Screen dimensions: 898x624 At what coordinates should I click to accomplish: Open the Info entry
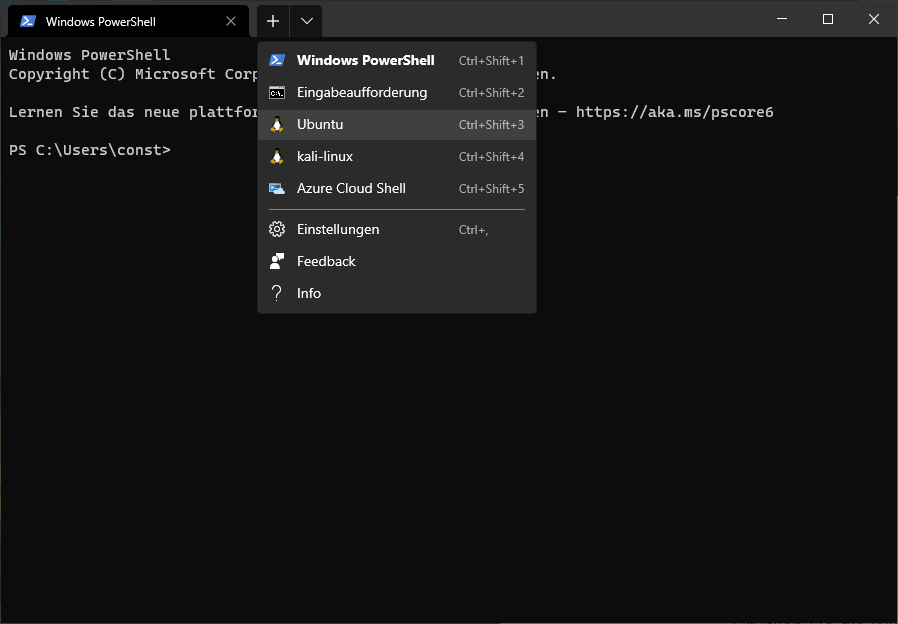pos(397,293)
